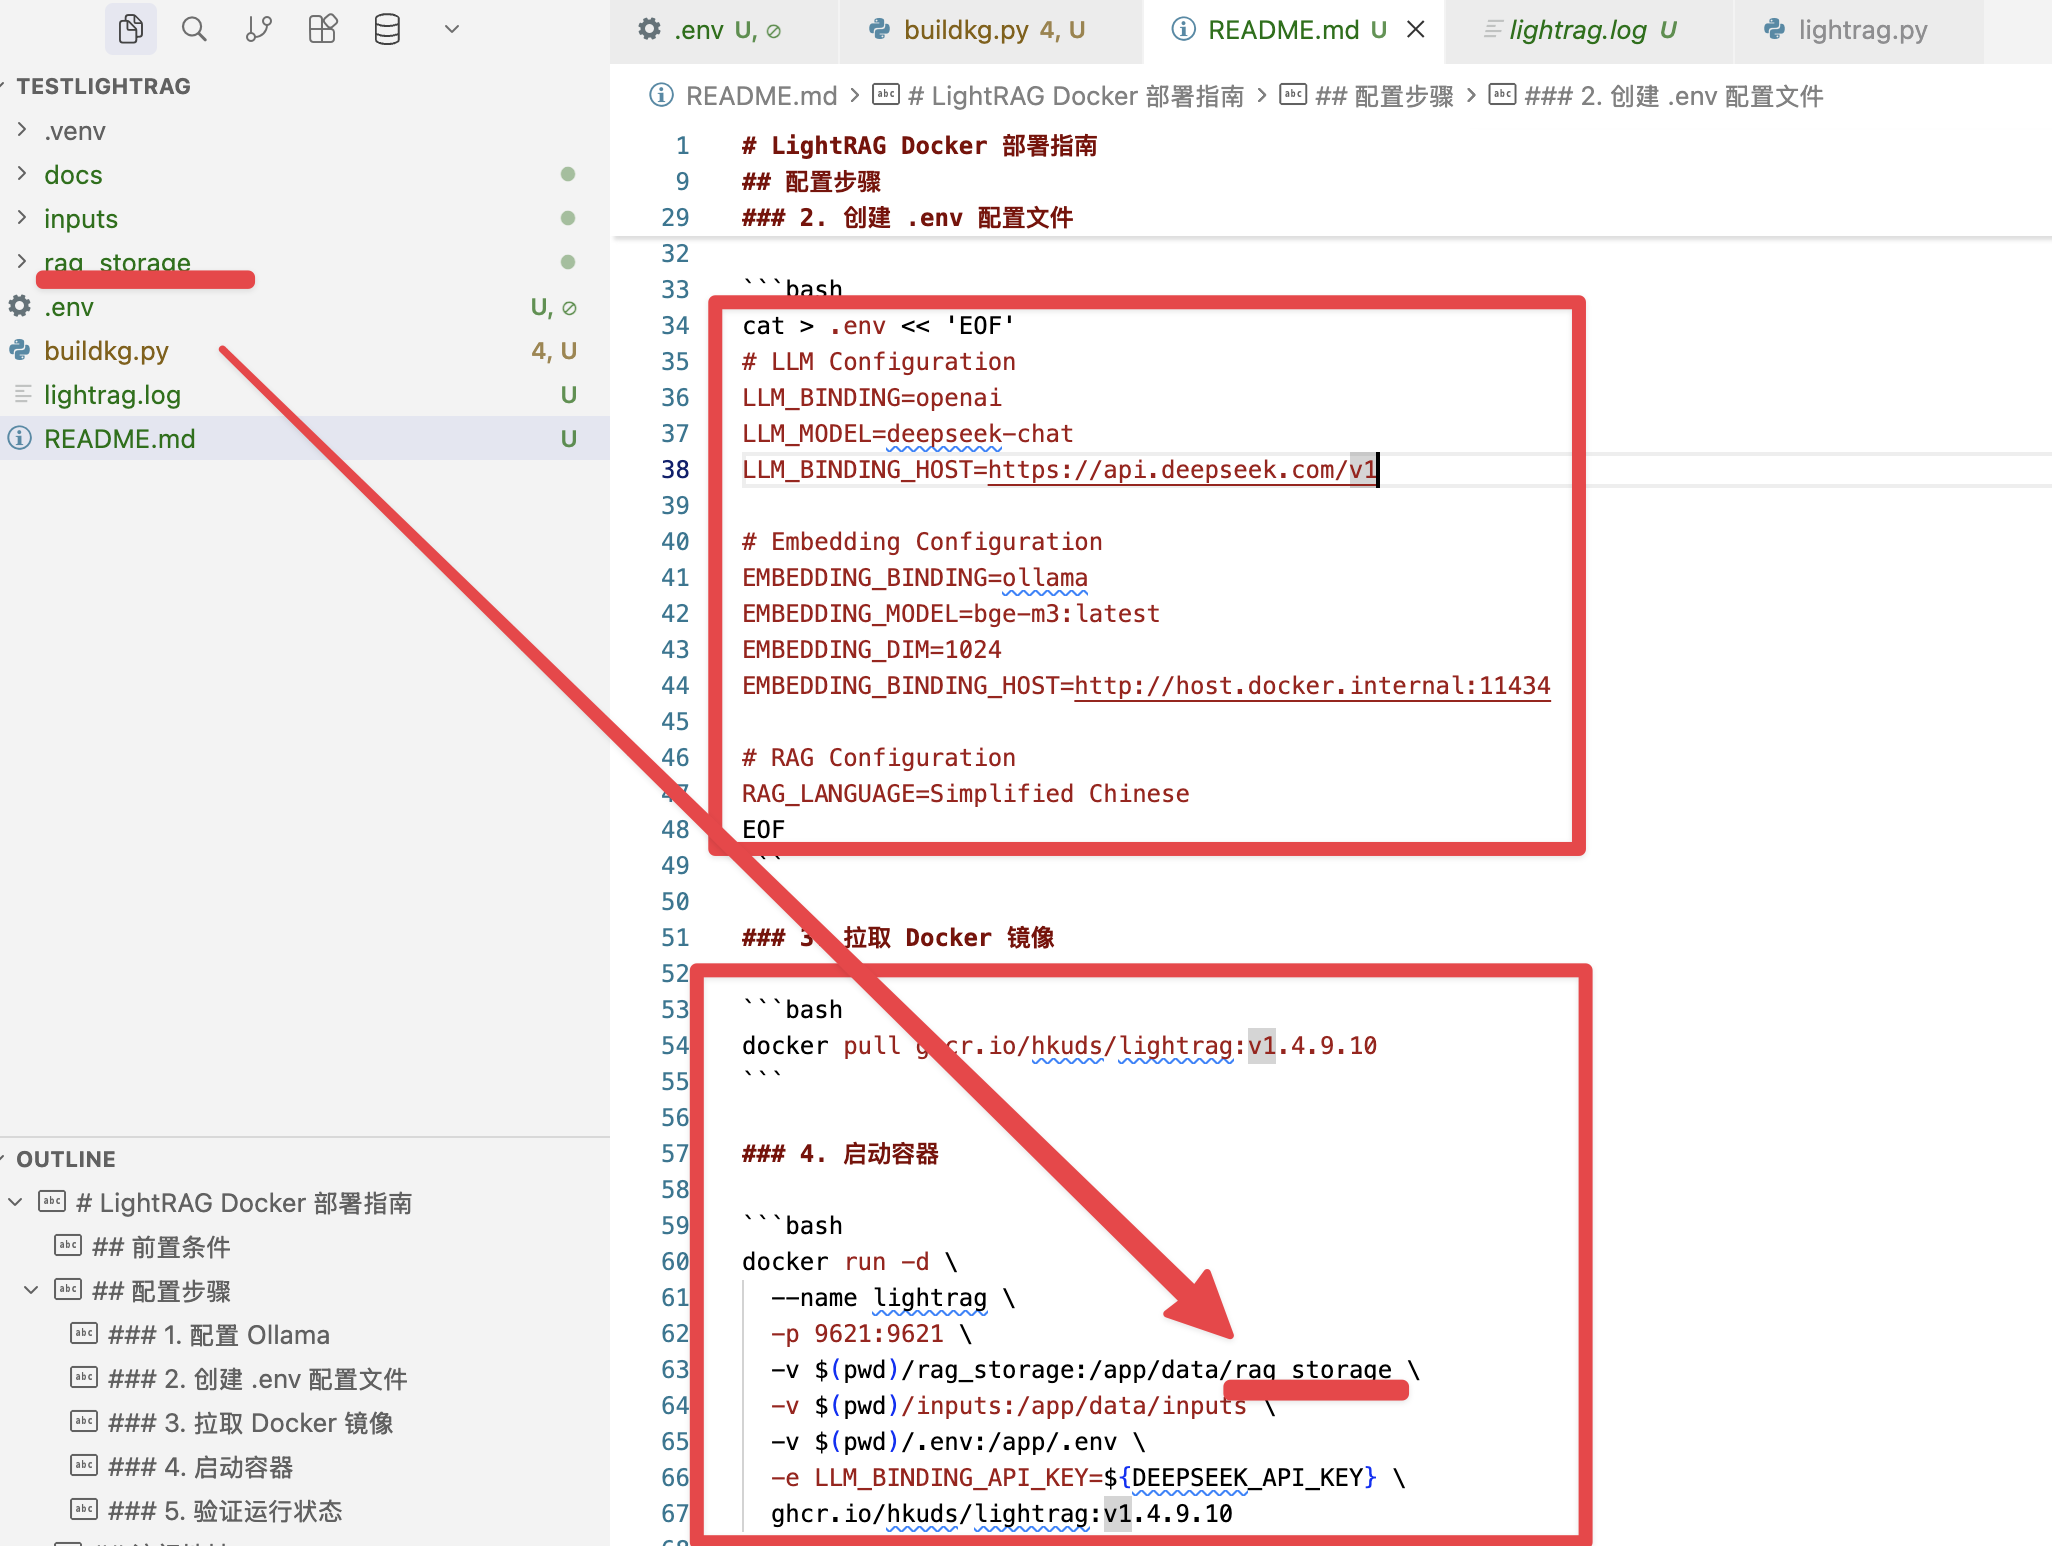Open the .env editor tab
The height and width of the screenshot is (1546, 2052).
click(698, 30)
